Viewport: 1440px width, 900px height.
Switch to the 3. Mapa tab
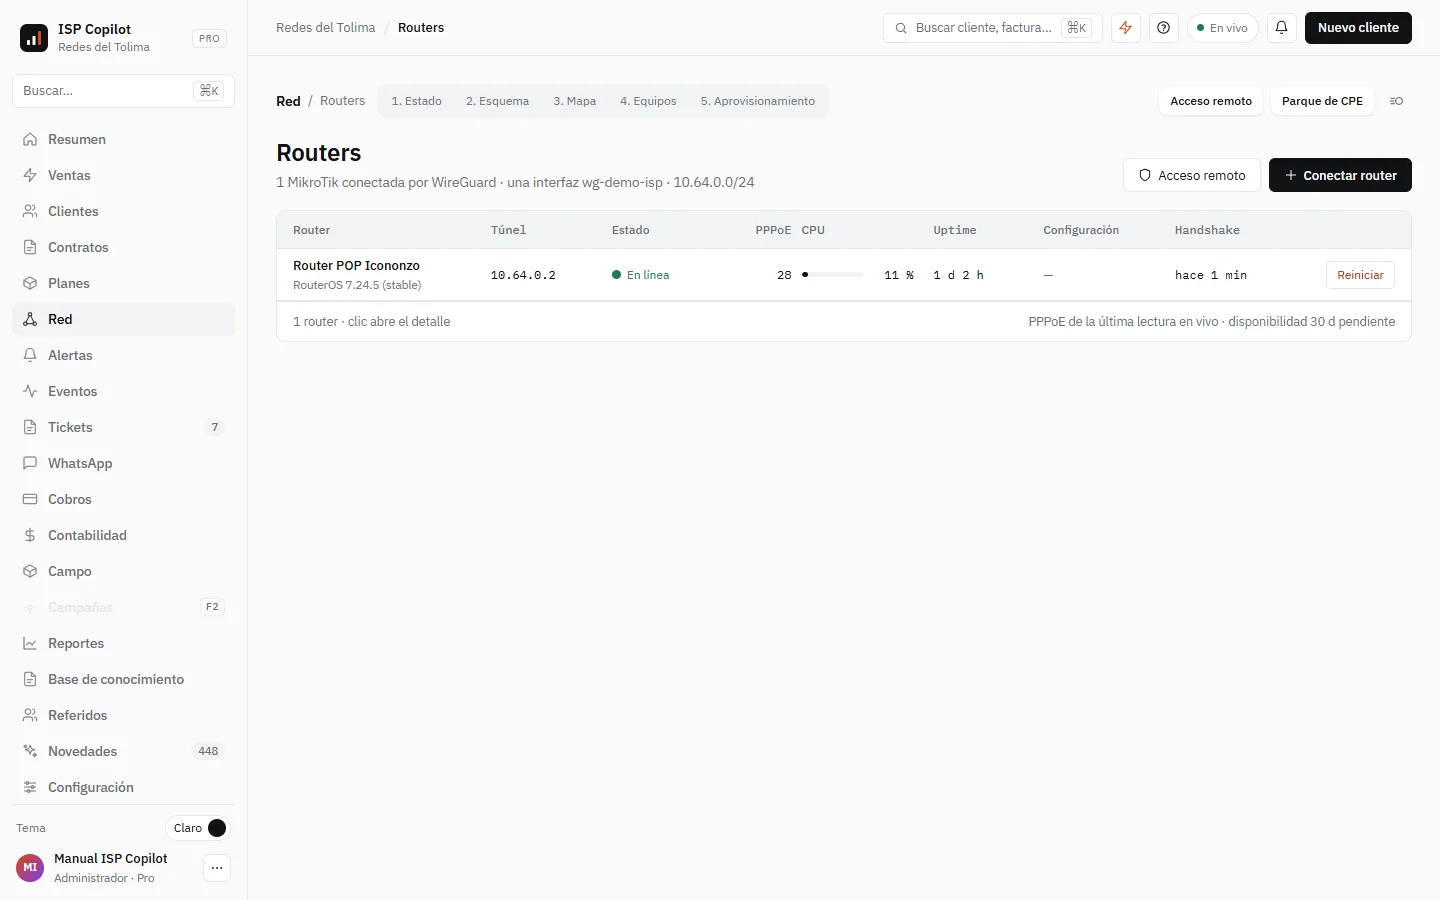click(x=574, y=101)
